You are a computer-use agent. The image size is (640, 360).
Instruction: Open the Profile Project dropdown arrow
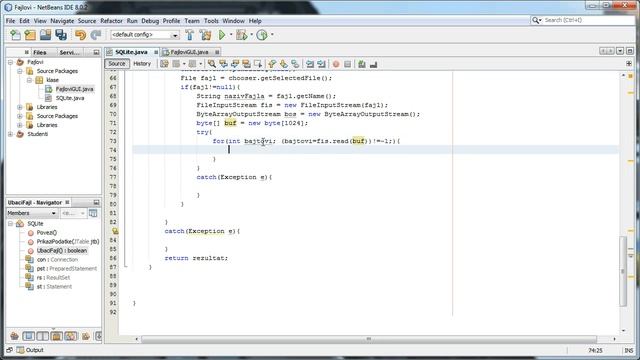pos(272,35)
